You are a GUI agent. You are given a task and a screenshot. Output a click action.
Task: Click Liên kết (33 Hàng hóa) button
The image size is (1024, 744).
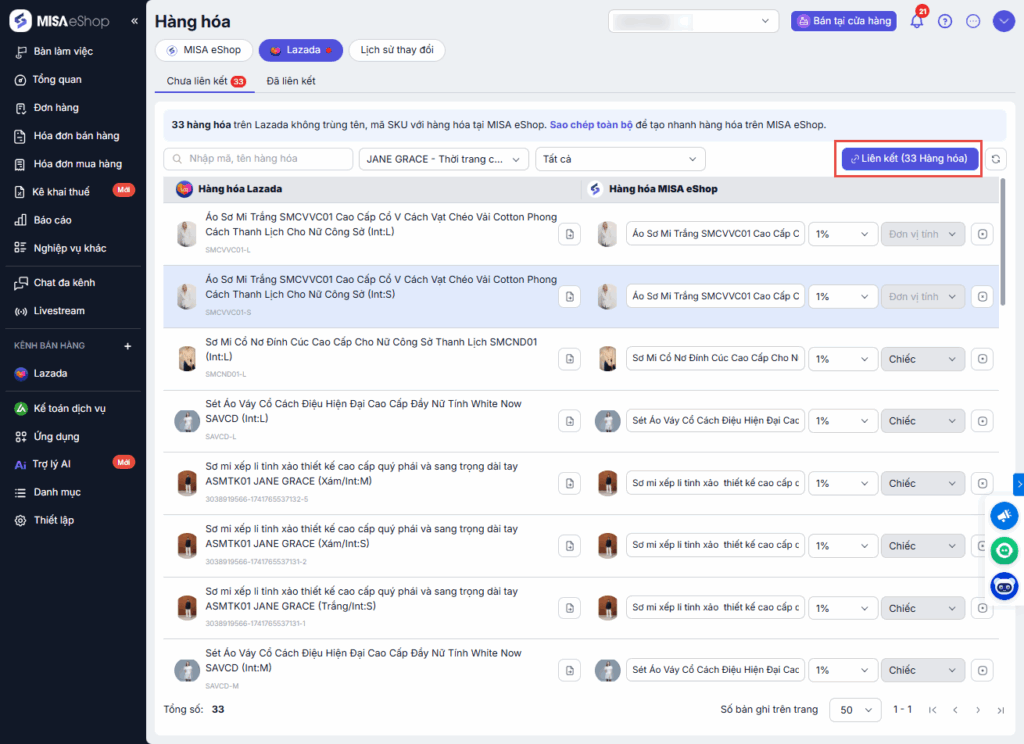pos(909,159)
